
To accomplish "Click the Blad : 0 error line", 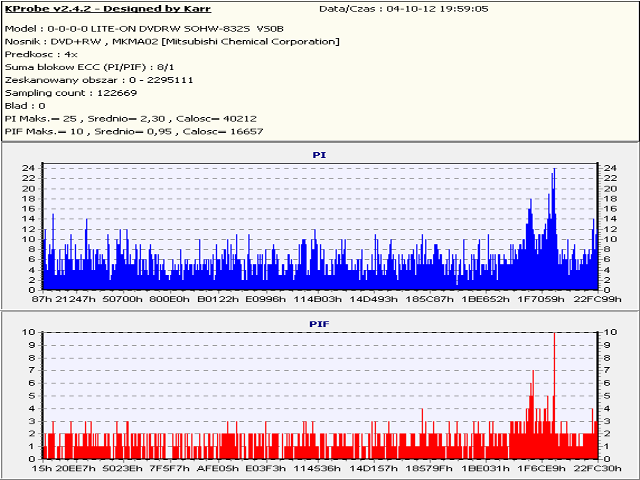I will [25, 105].
